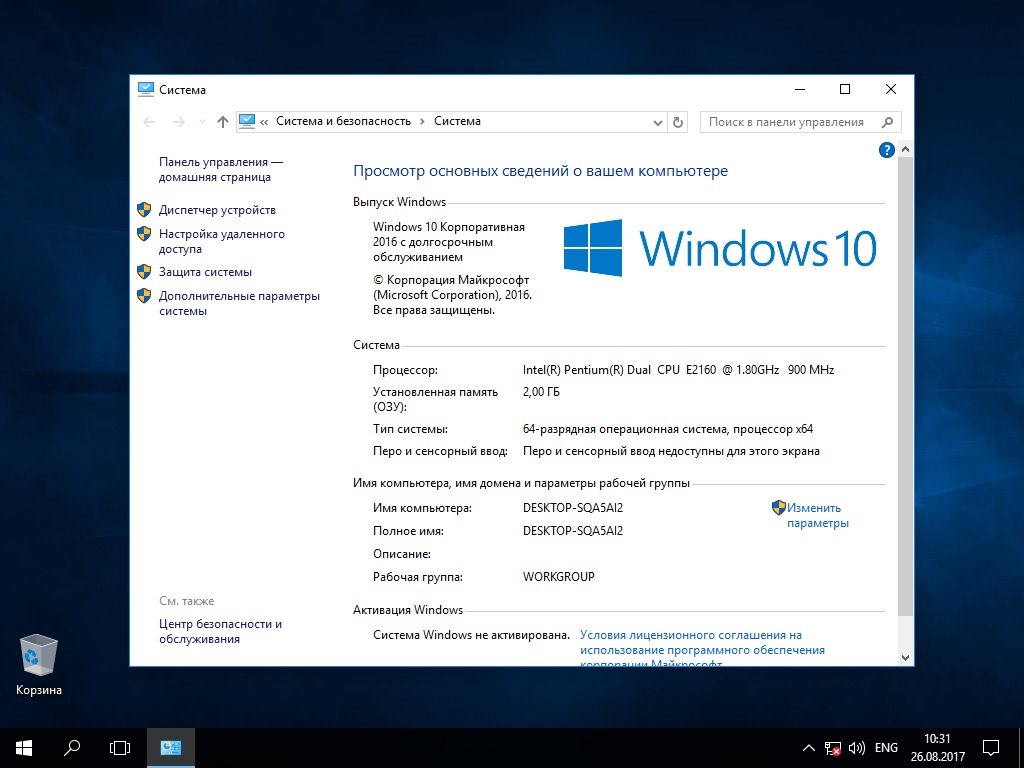Screen dimensions: 1024x768
Task: Open the clock showing 10:31
Action: (937, 748)
